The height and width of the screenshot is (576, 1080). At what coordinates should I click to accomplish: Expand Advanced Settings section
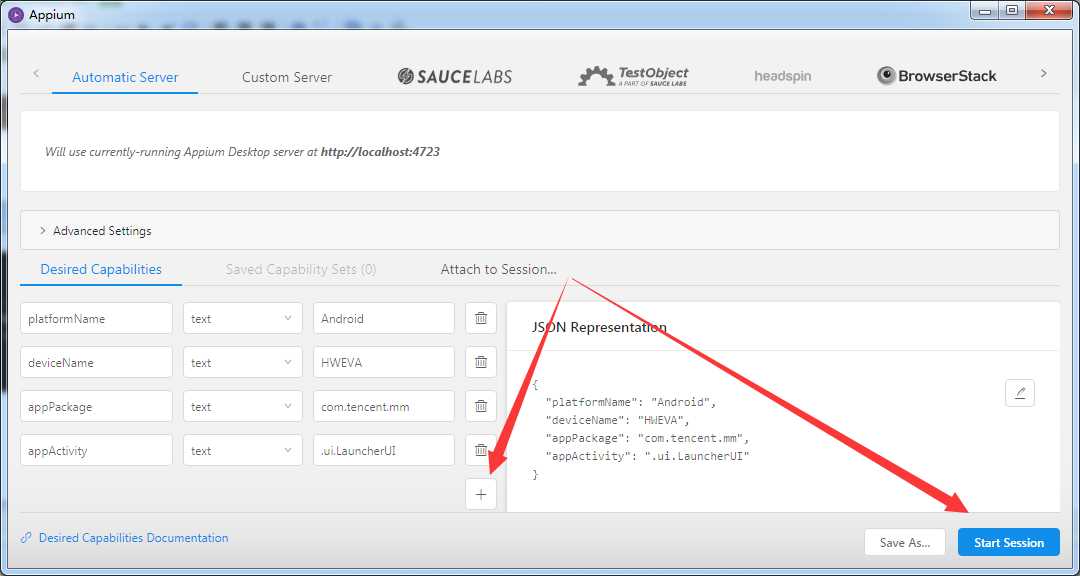[x=540, y=231]
